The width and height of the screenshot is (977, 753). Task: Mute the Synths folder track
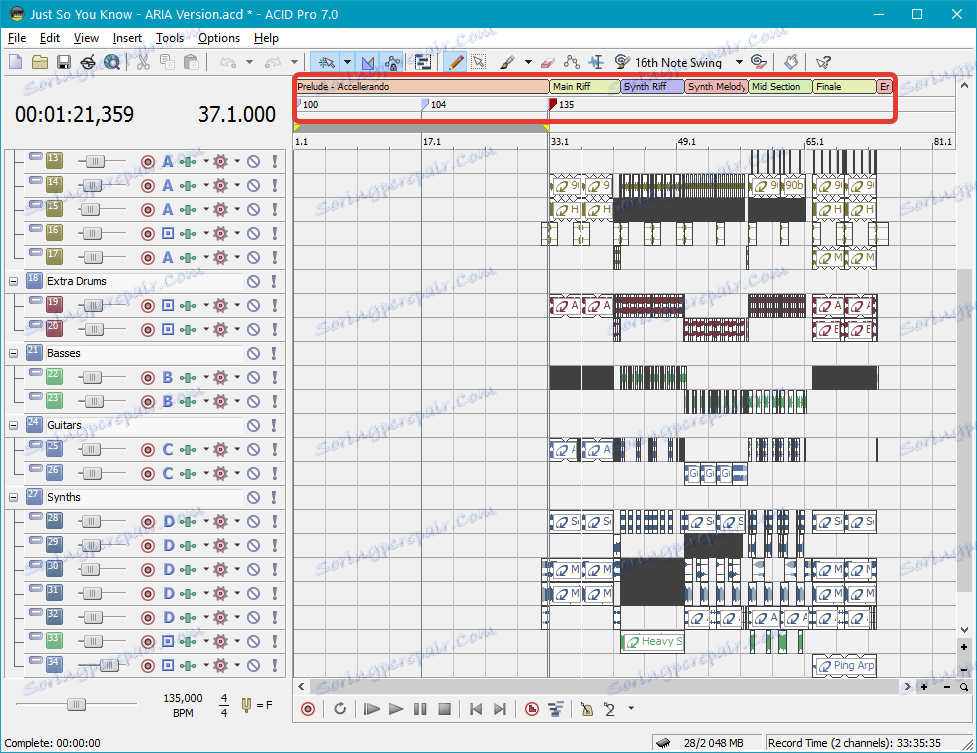[253, 497]
